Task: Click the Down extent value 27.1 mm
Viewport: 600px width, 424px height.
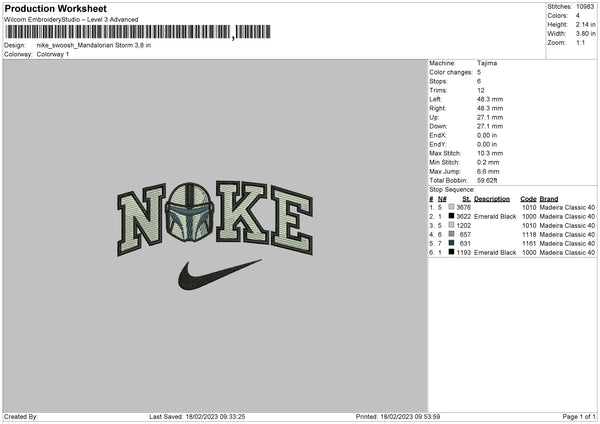Action: 490,126
